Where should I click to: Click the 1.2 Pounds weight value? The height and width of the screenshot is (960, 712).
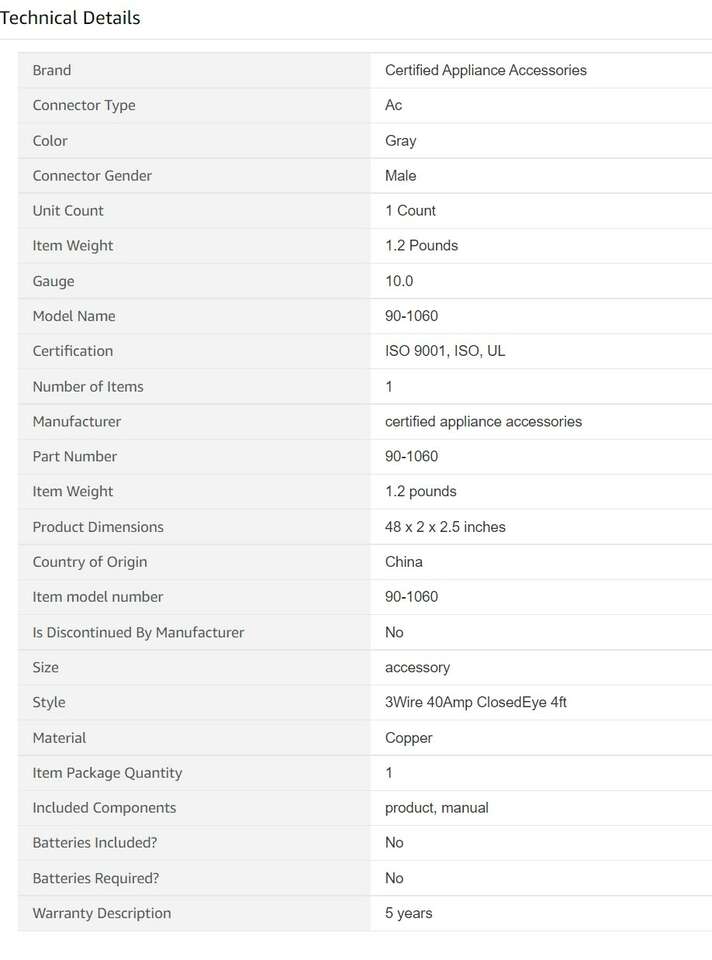(421, 246)
